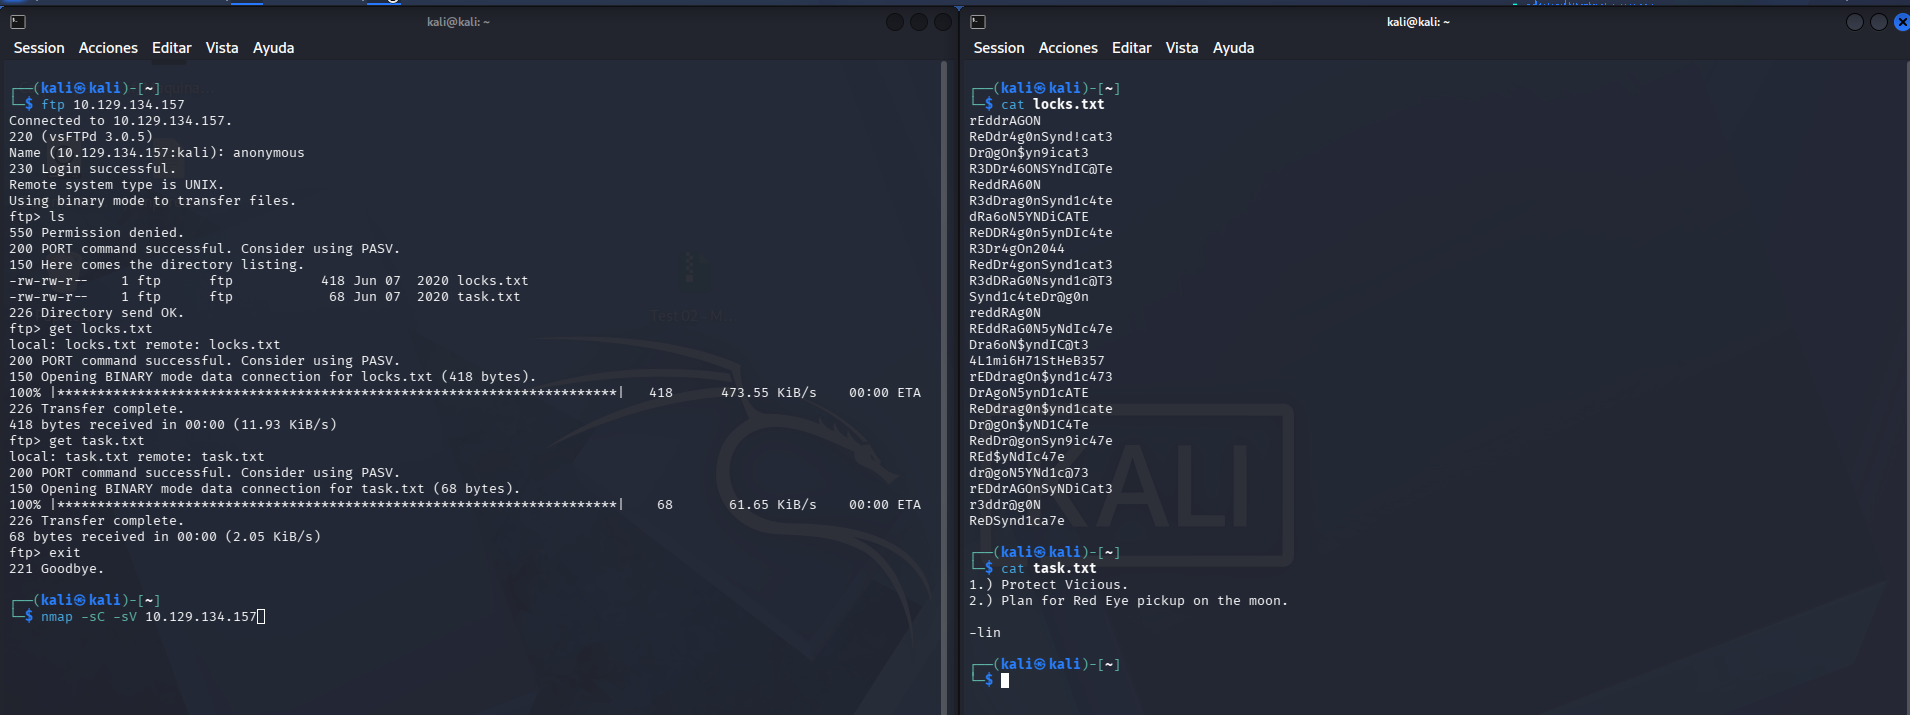
Task: Click password entry 'ReDdr4g0nSynd!cat3'
Action: click(x=1041, y=137)
